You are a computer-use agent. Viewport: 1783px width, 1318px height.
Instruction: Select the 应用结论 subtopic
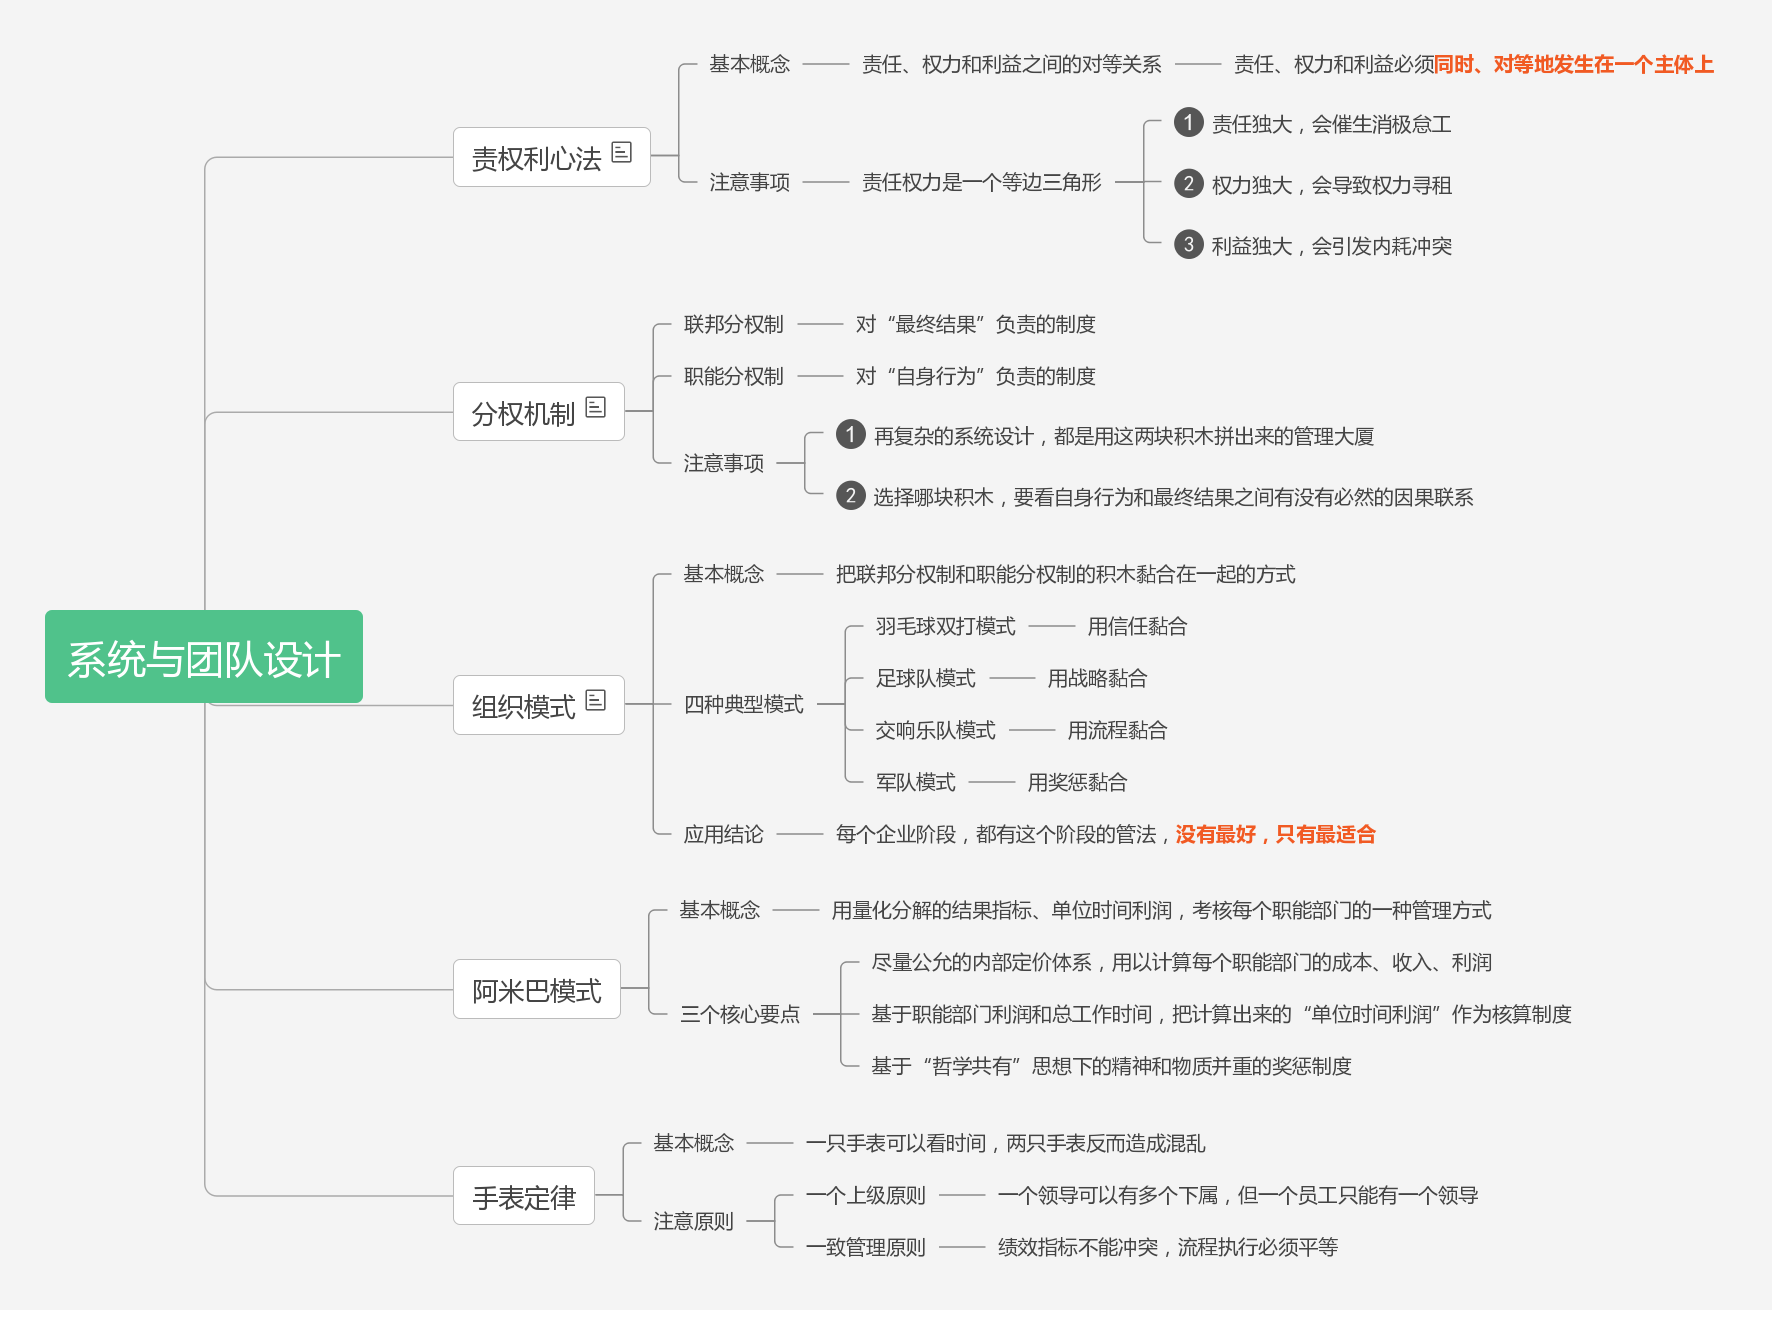pos(724,834)
